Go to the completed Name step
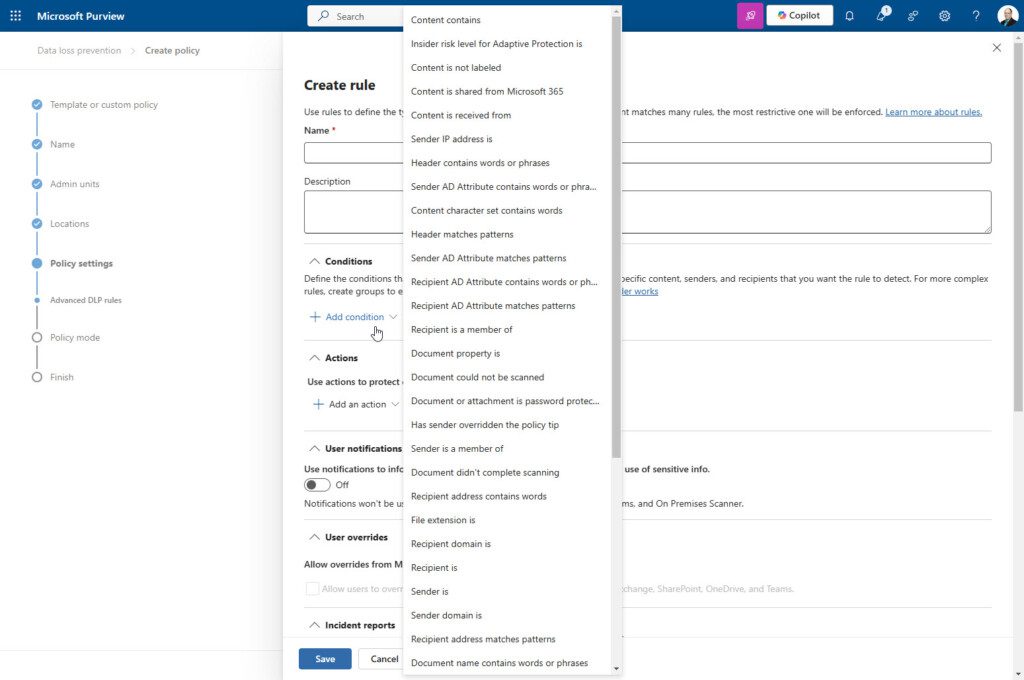 [62, 144]
